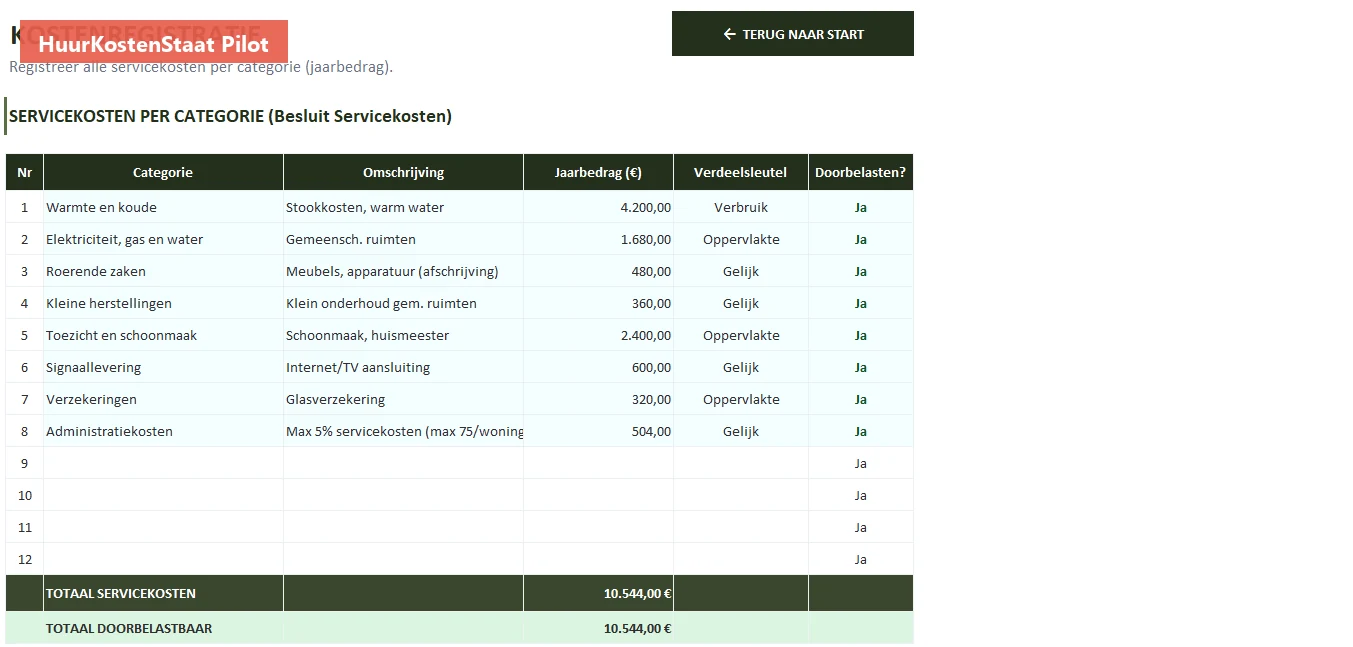Viewport: 1353px width, 647px height.
Task: Open the Gelijk key for Administratiekosten
Action: [x=741, y=431]
